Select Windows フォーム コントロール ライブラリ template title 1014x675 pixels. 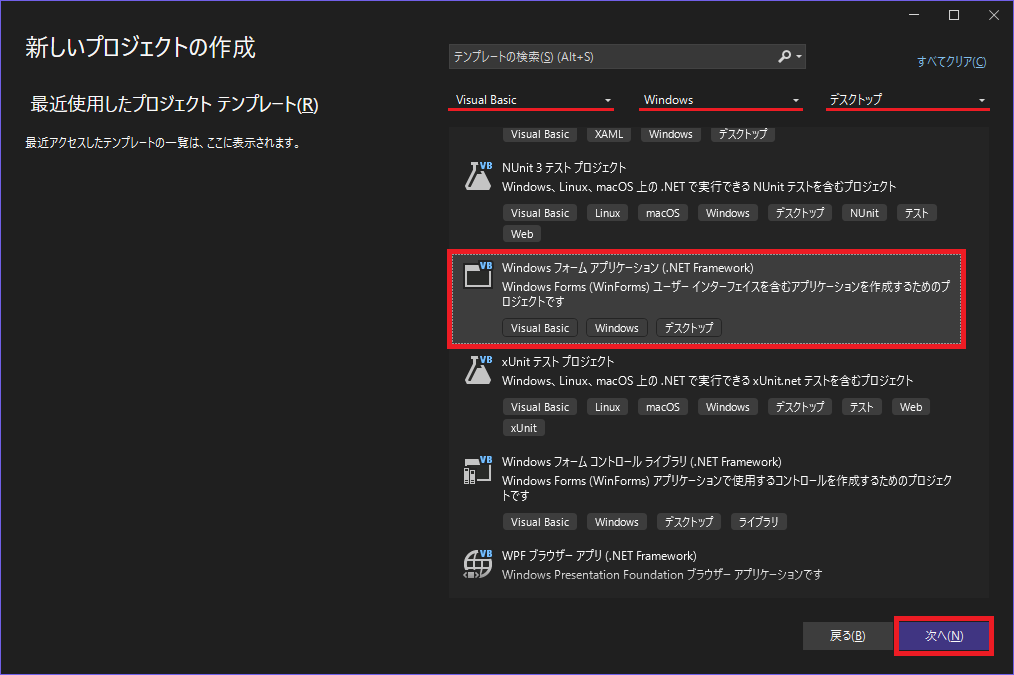coord(642,462)
